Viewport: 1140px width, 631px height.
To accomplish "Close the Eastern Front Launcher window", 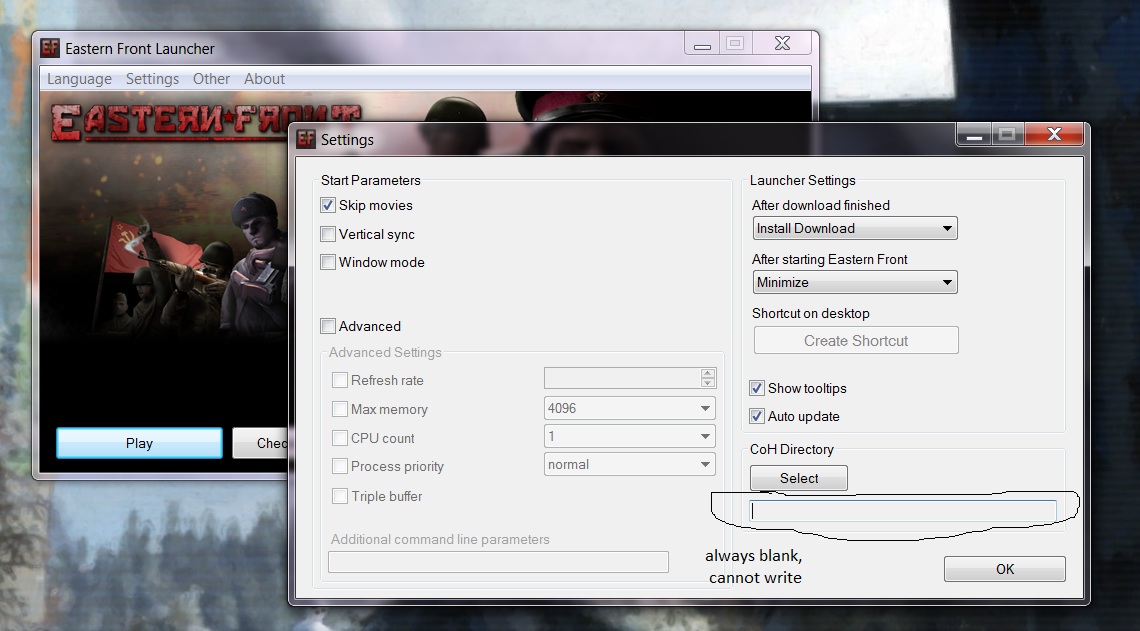I will pos(782,44).
